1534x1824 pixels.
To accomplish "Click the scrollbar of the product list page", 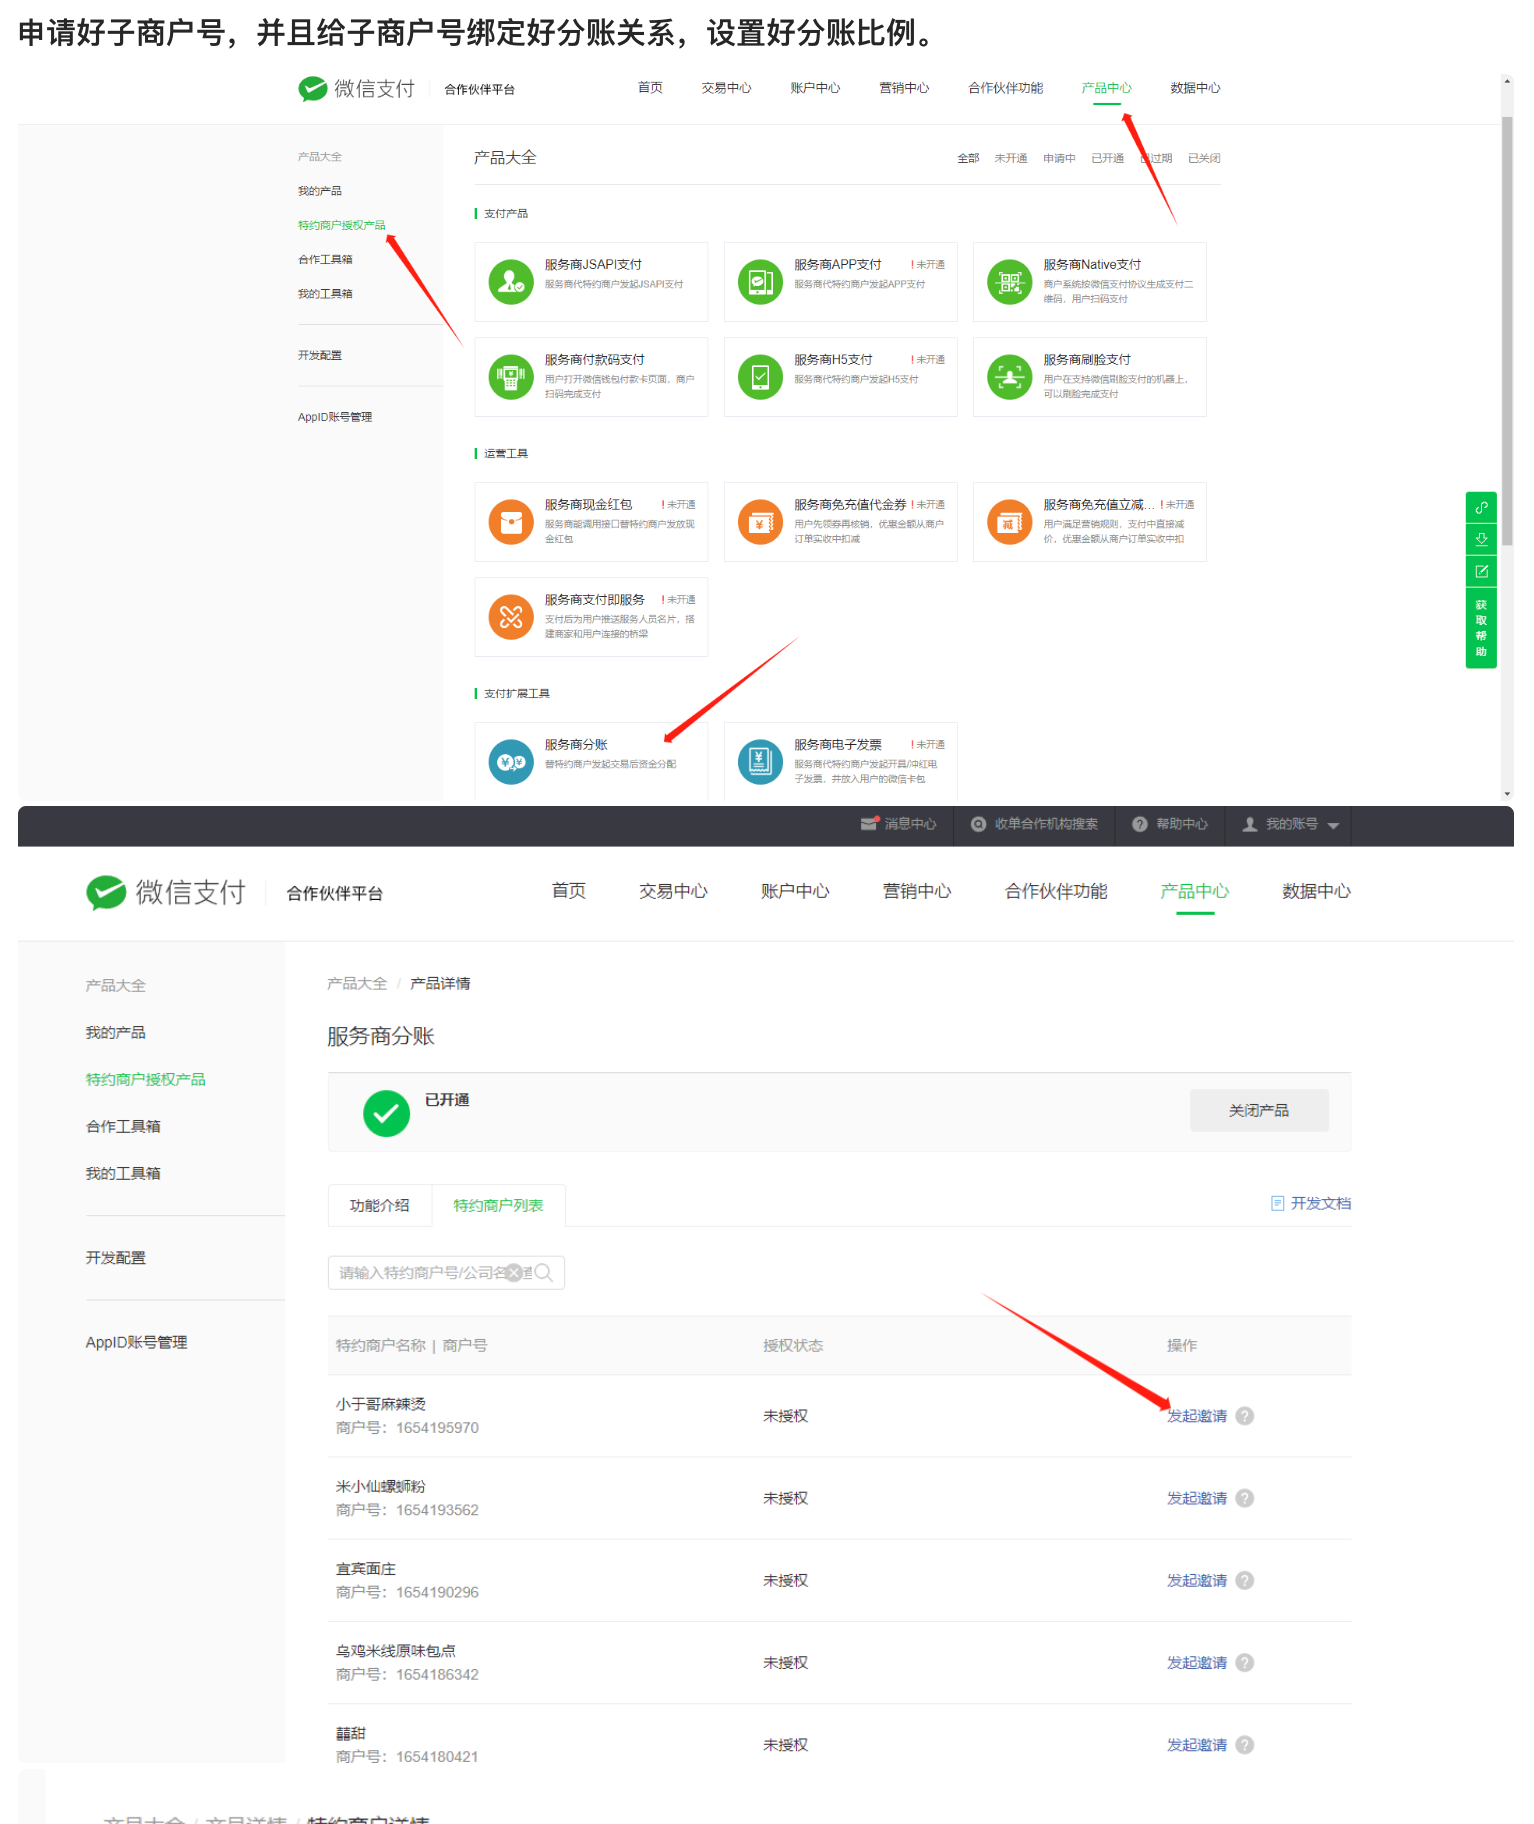I will tap(1507, 330).
